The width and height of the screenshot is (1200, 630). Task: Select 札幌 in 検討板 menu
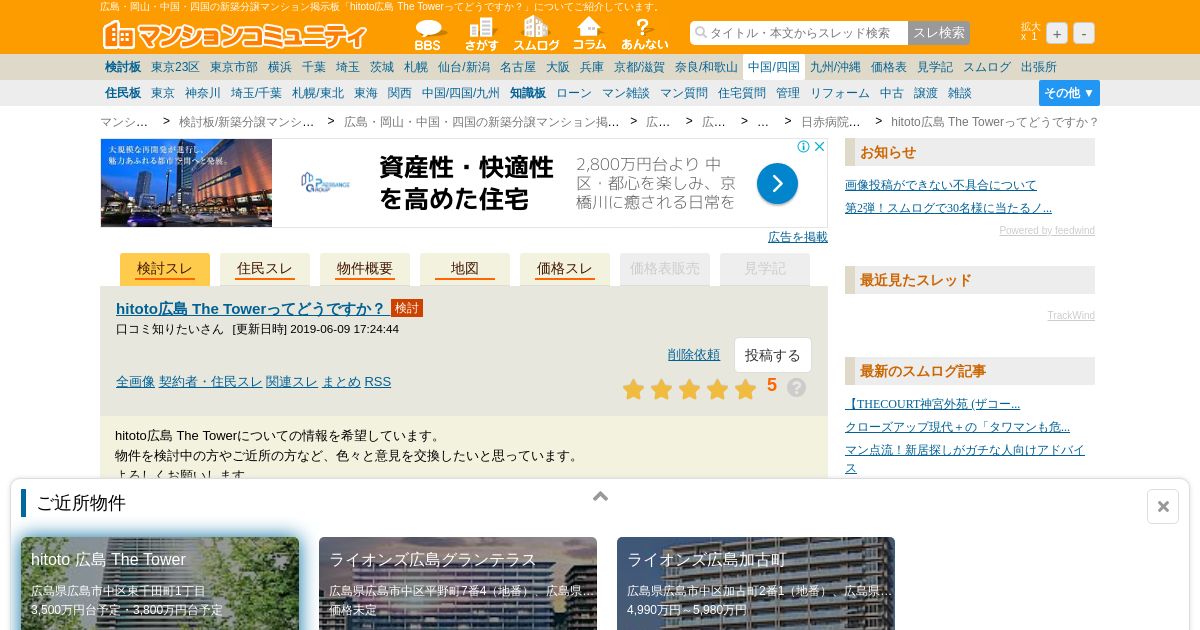(416, 67)
